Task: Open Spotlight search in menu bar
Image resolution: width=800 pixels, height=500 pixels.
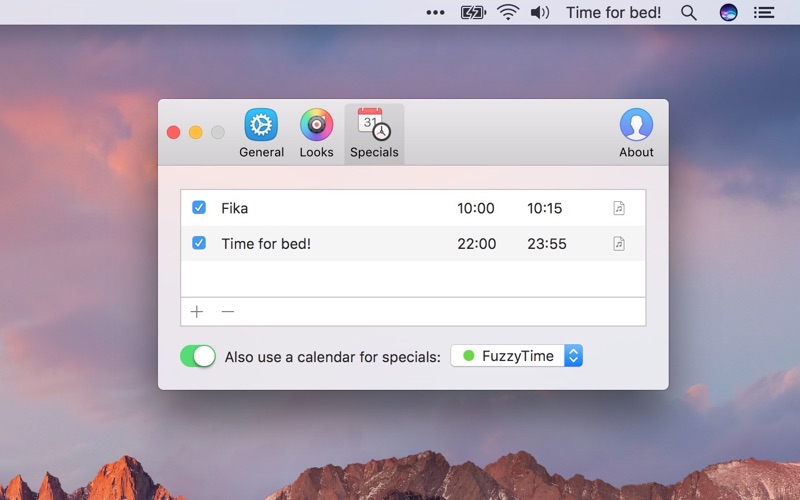Action: 689,12
